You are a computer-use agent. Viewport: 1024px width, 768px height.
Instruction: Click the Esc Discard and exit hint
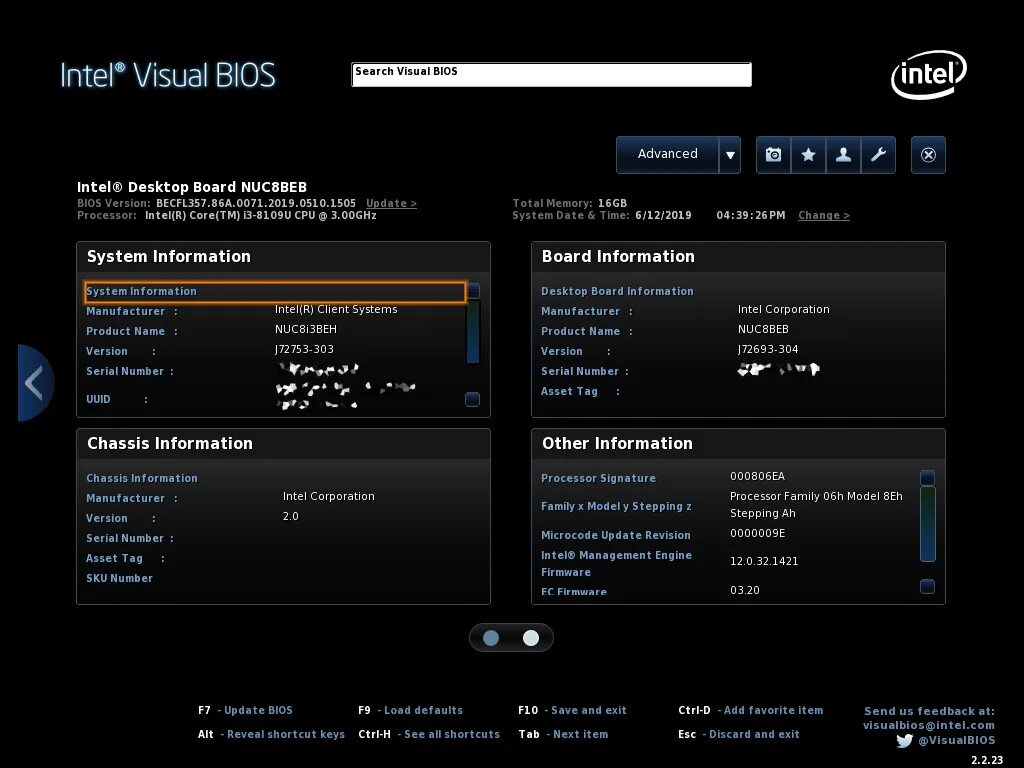[x=739, y=735]
